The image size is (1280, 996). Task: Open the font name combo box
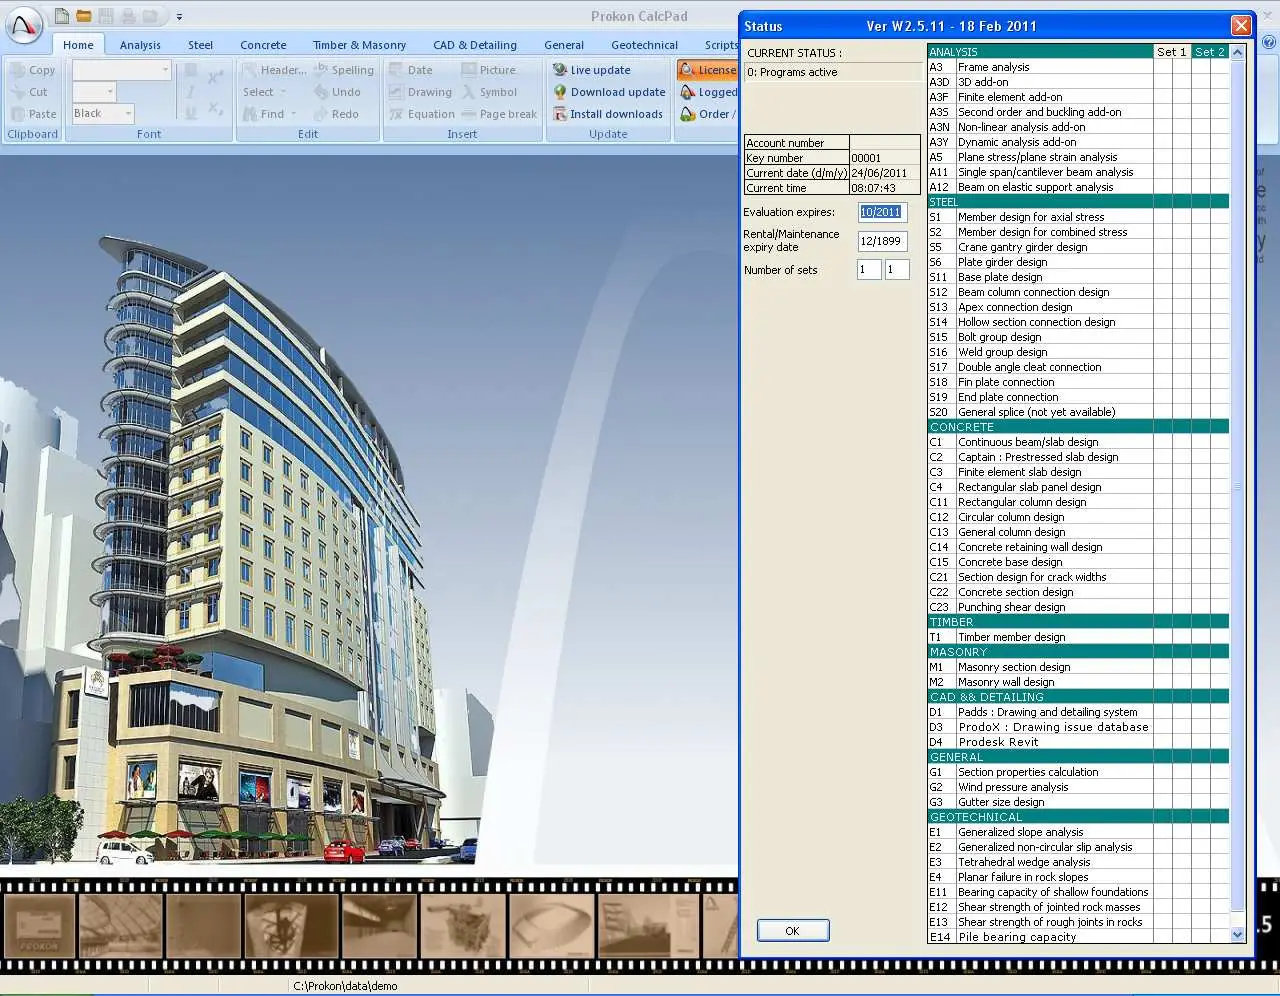(x=122, y=70)
